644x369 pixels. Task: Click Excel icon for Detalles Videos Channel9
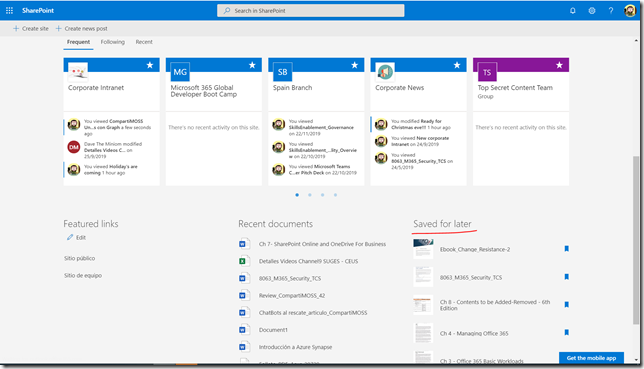[244, 261]
